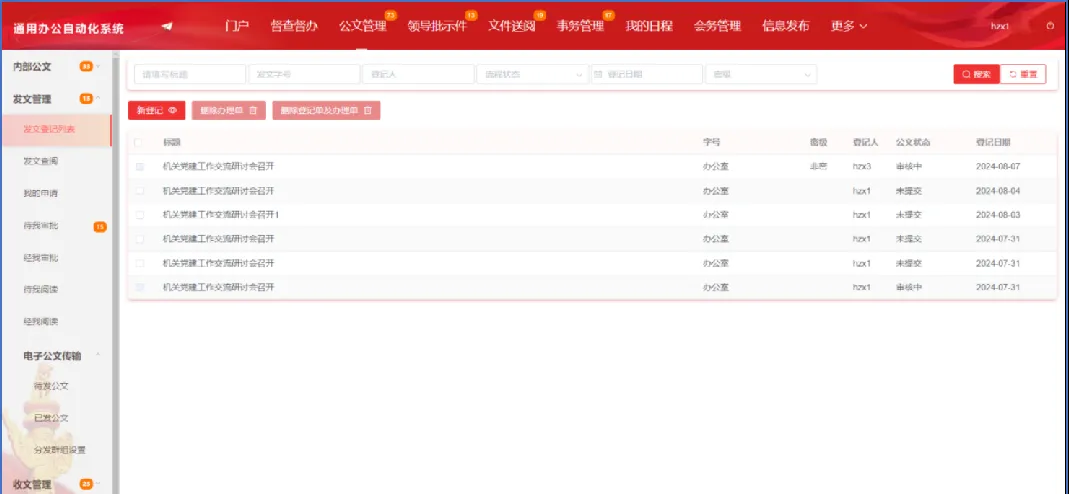Click the calendar icon in 登记日期 field

597,74
